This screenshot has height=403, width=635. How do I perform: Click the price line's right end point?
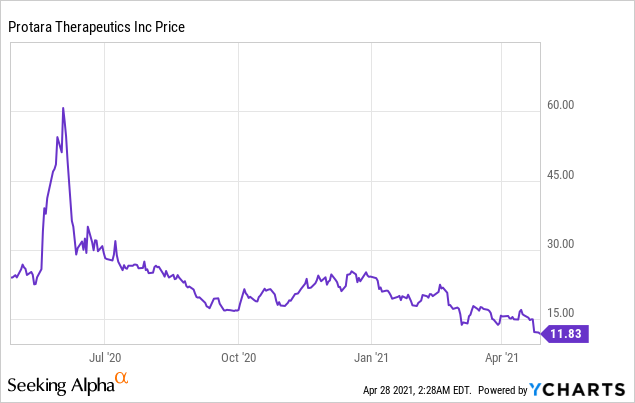(x=541, y=334)
